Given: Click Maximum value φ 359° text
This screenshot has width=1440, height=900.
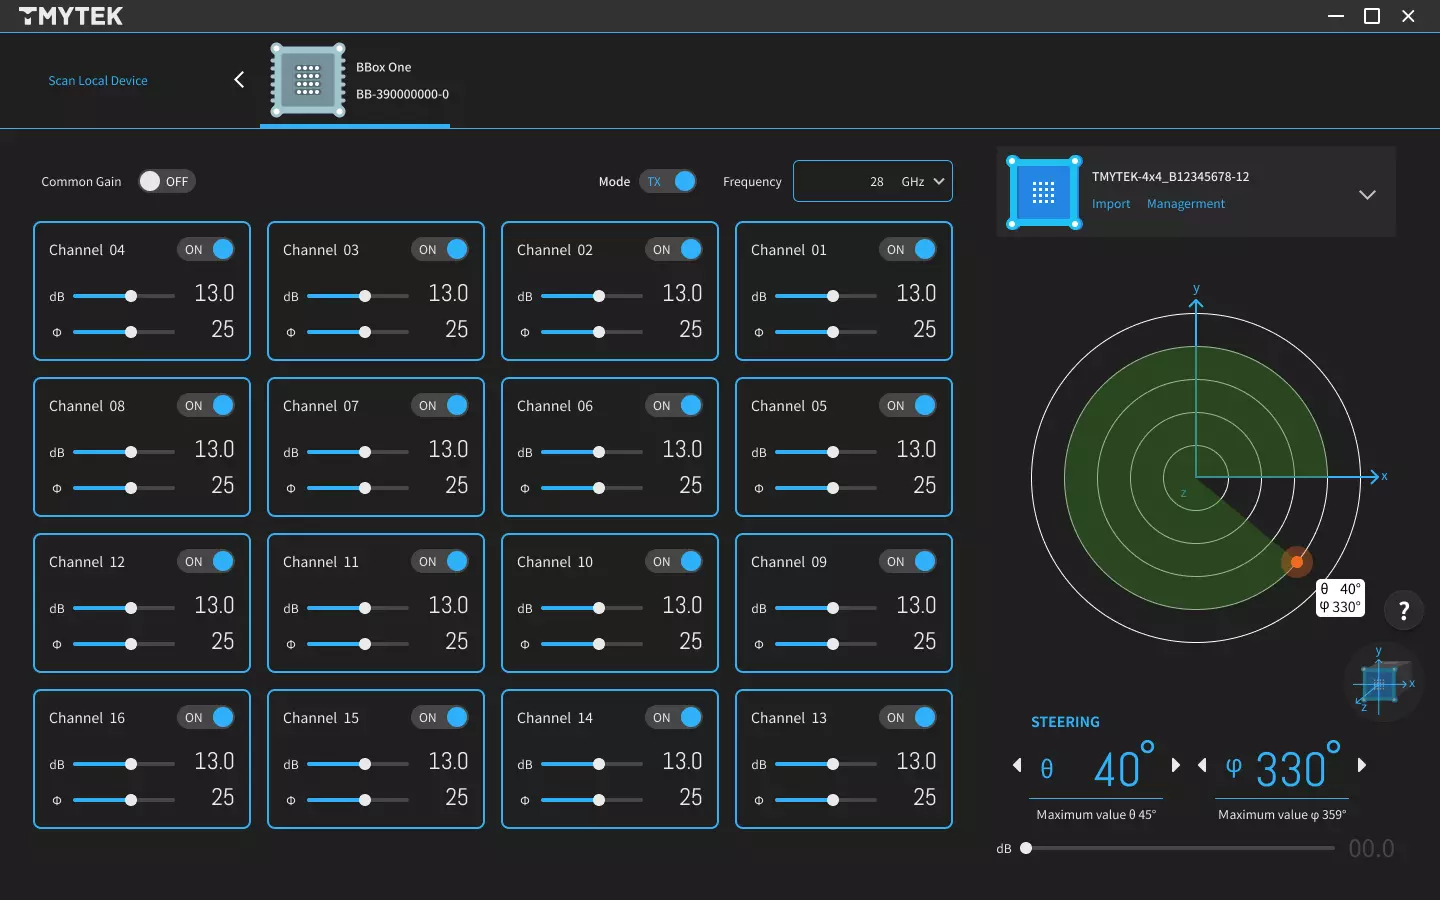Looking at the screenshot, I should (x=1282, y=815).
